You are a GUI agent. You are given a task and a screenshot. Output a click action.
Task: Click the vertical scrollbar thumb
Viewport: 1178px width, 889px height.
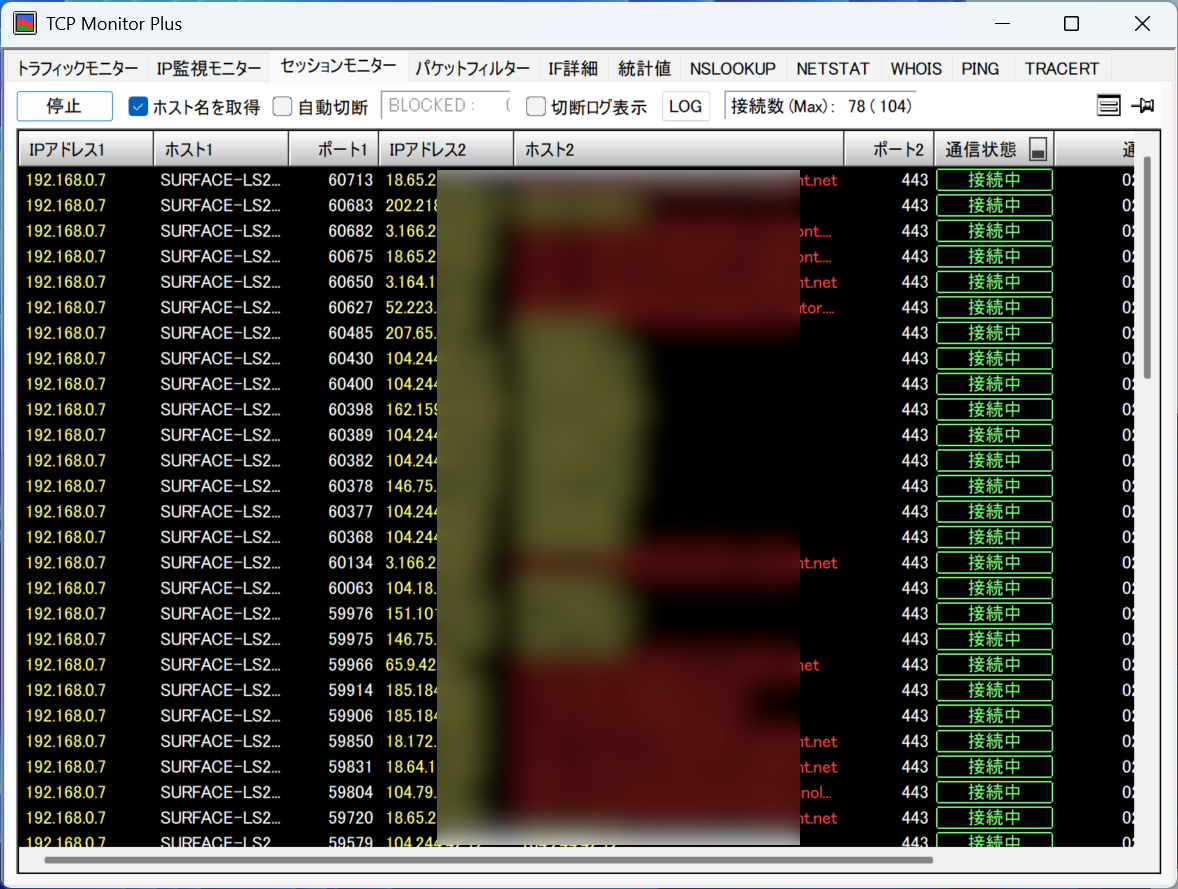[x=1147, y=268]
